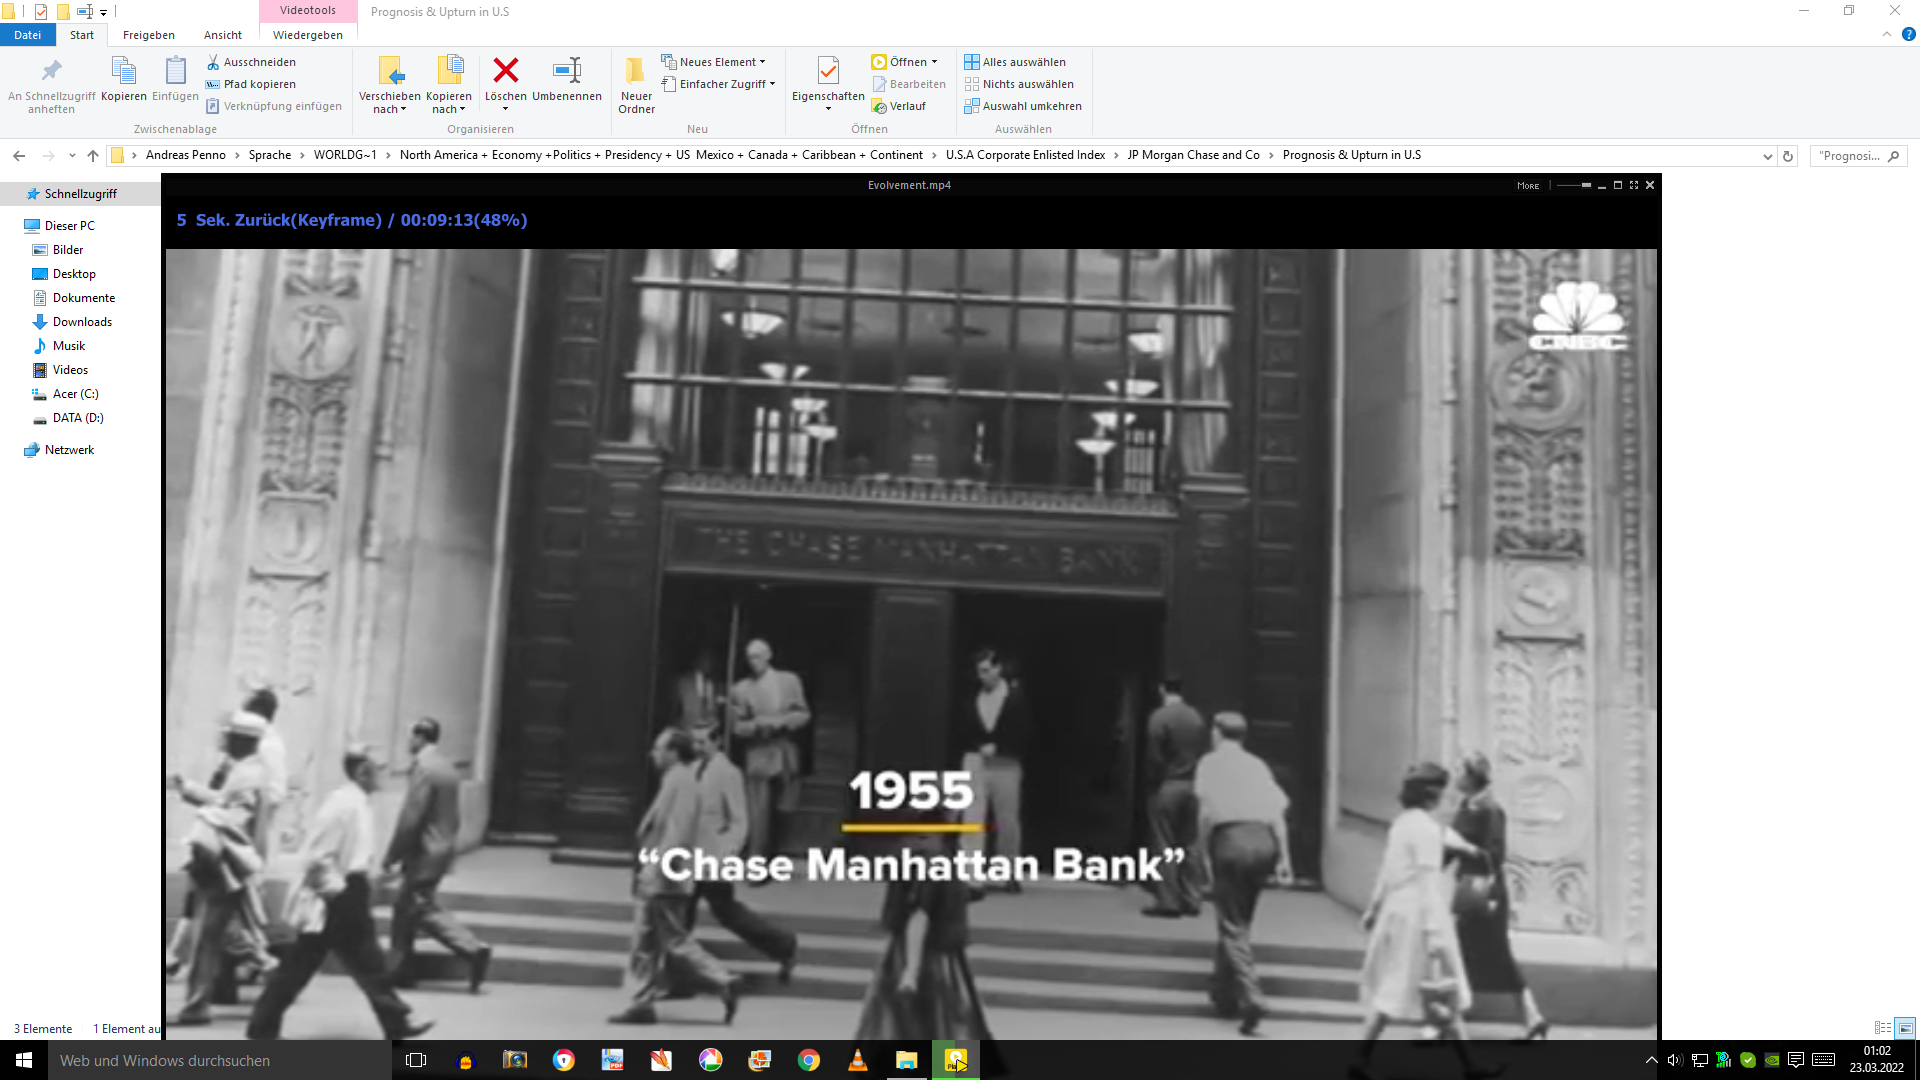Click Bearbeiten in the ribbon
1920x1080 pixels.
pos(909,84)
